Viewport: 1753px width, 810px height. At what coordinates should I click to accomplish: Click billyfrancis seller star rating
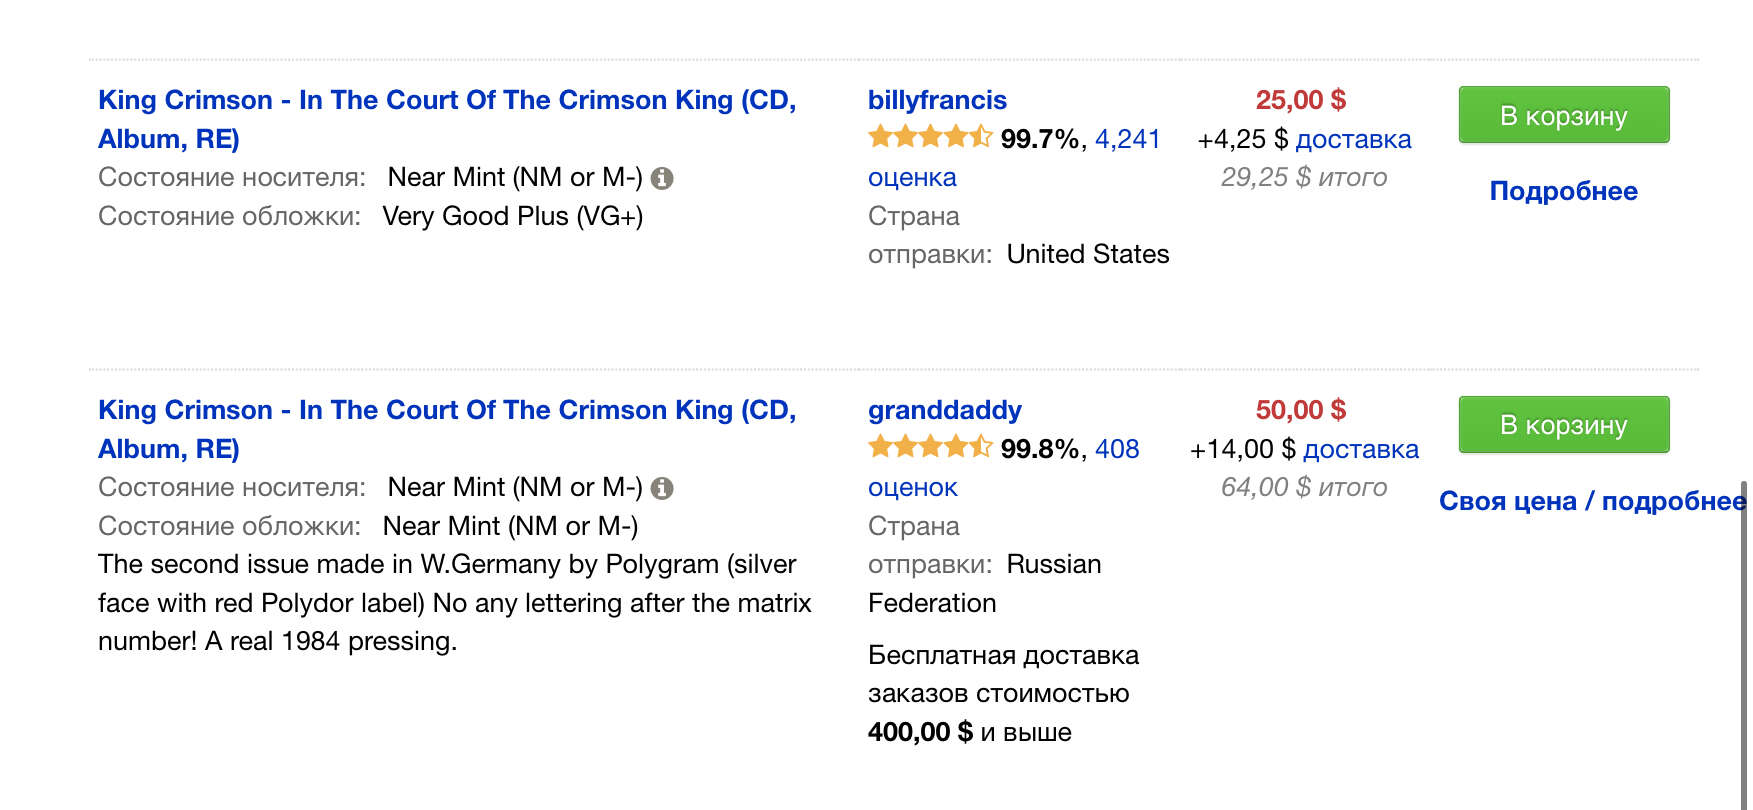(x=930, y=137)
